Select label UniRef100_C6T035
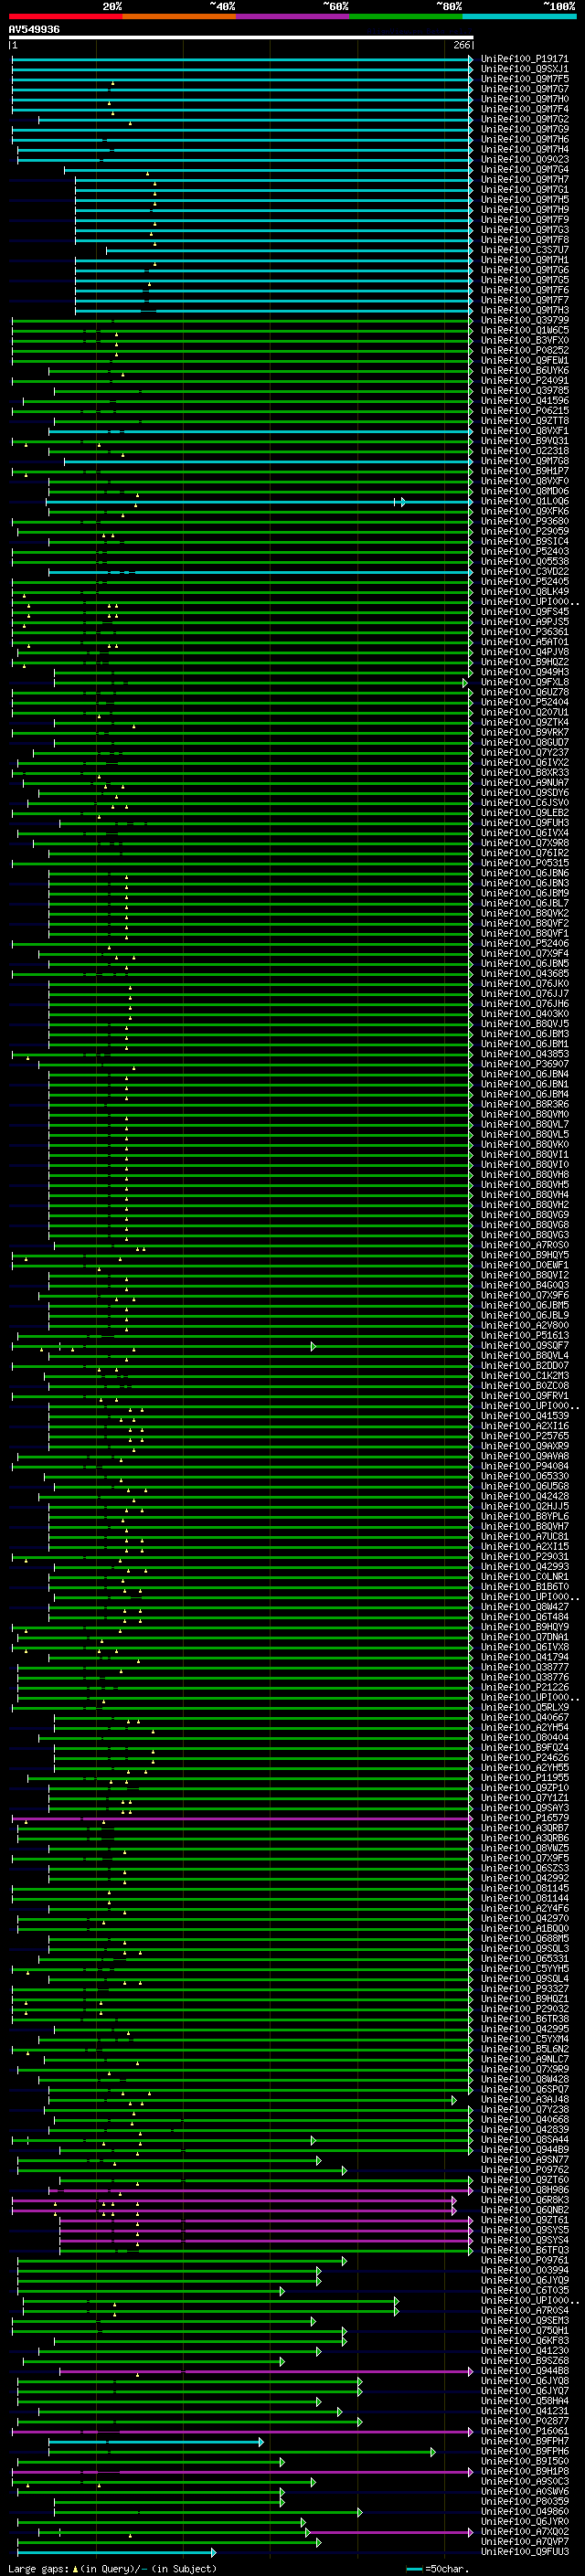This screenshot has height=2576, width=585. [525, 2290]
